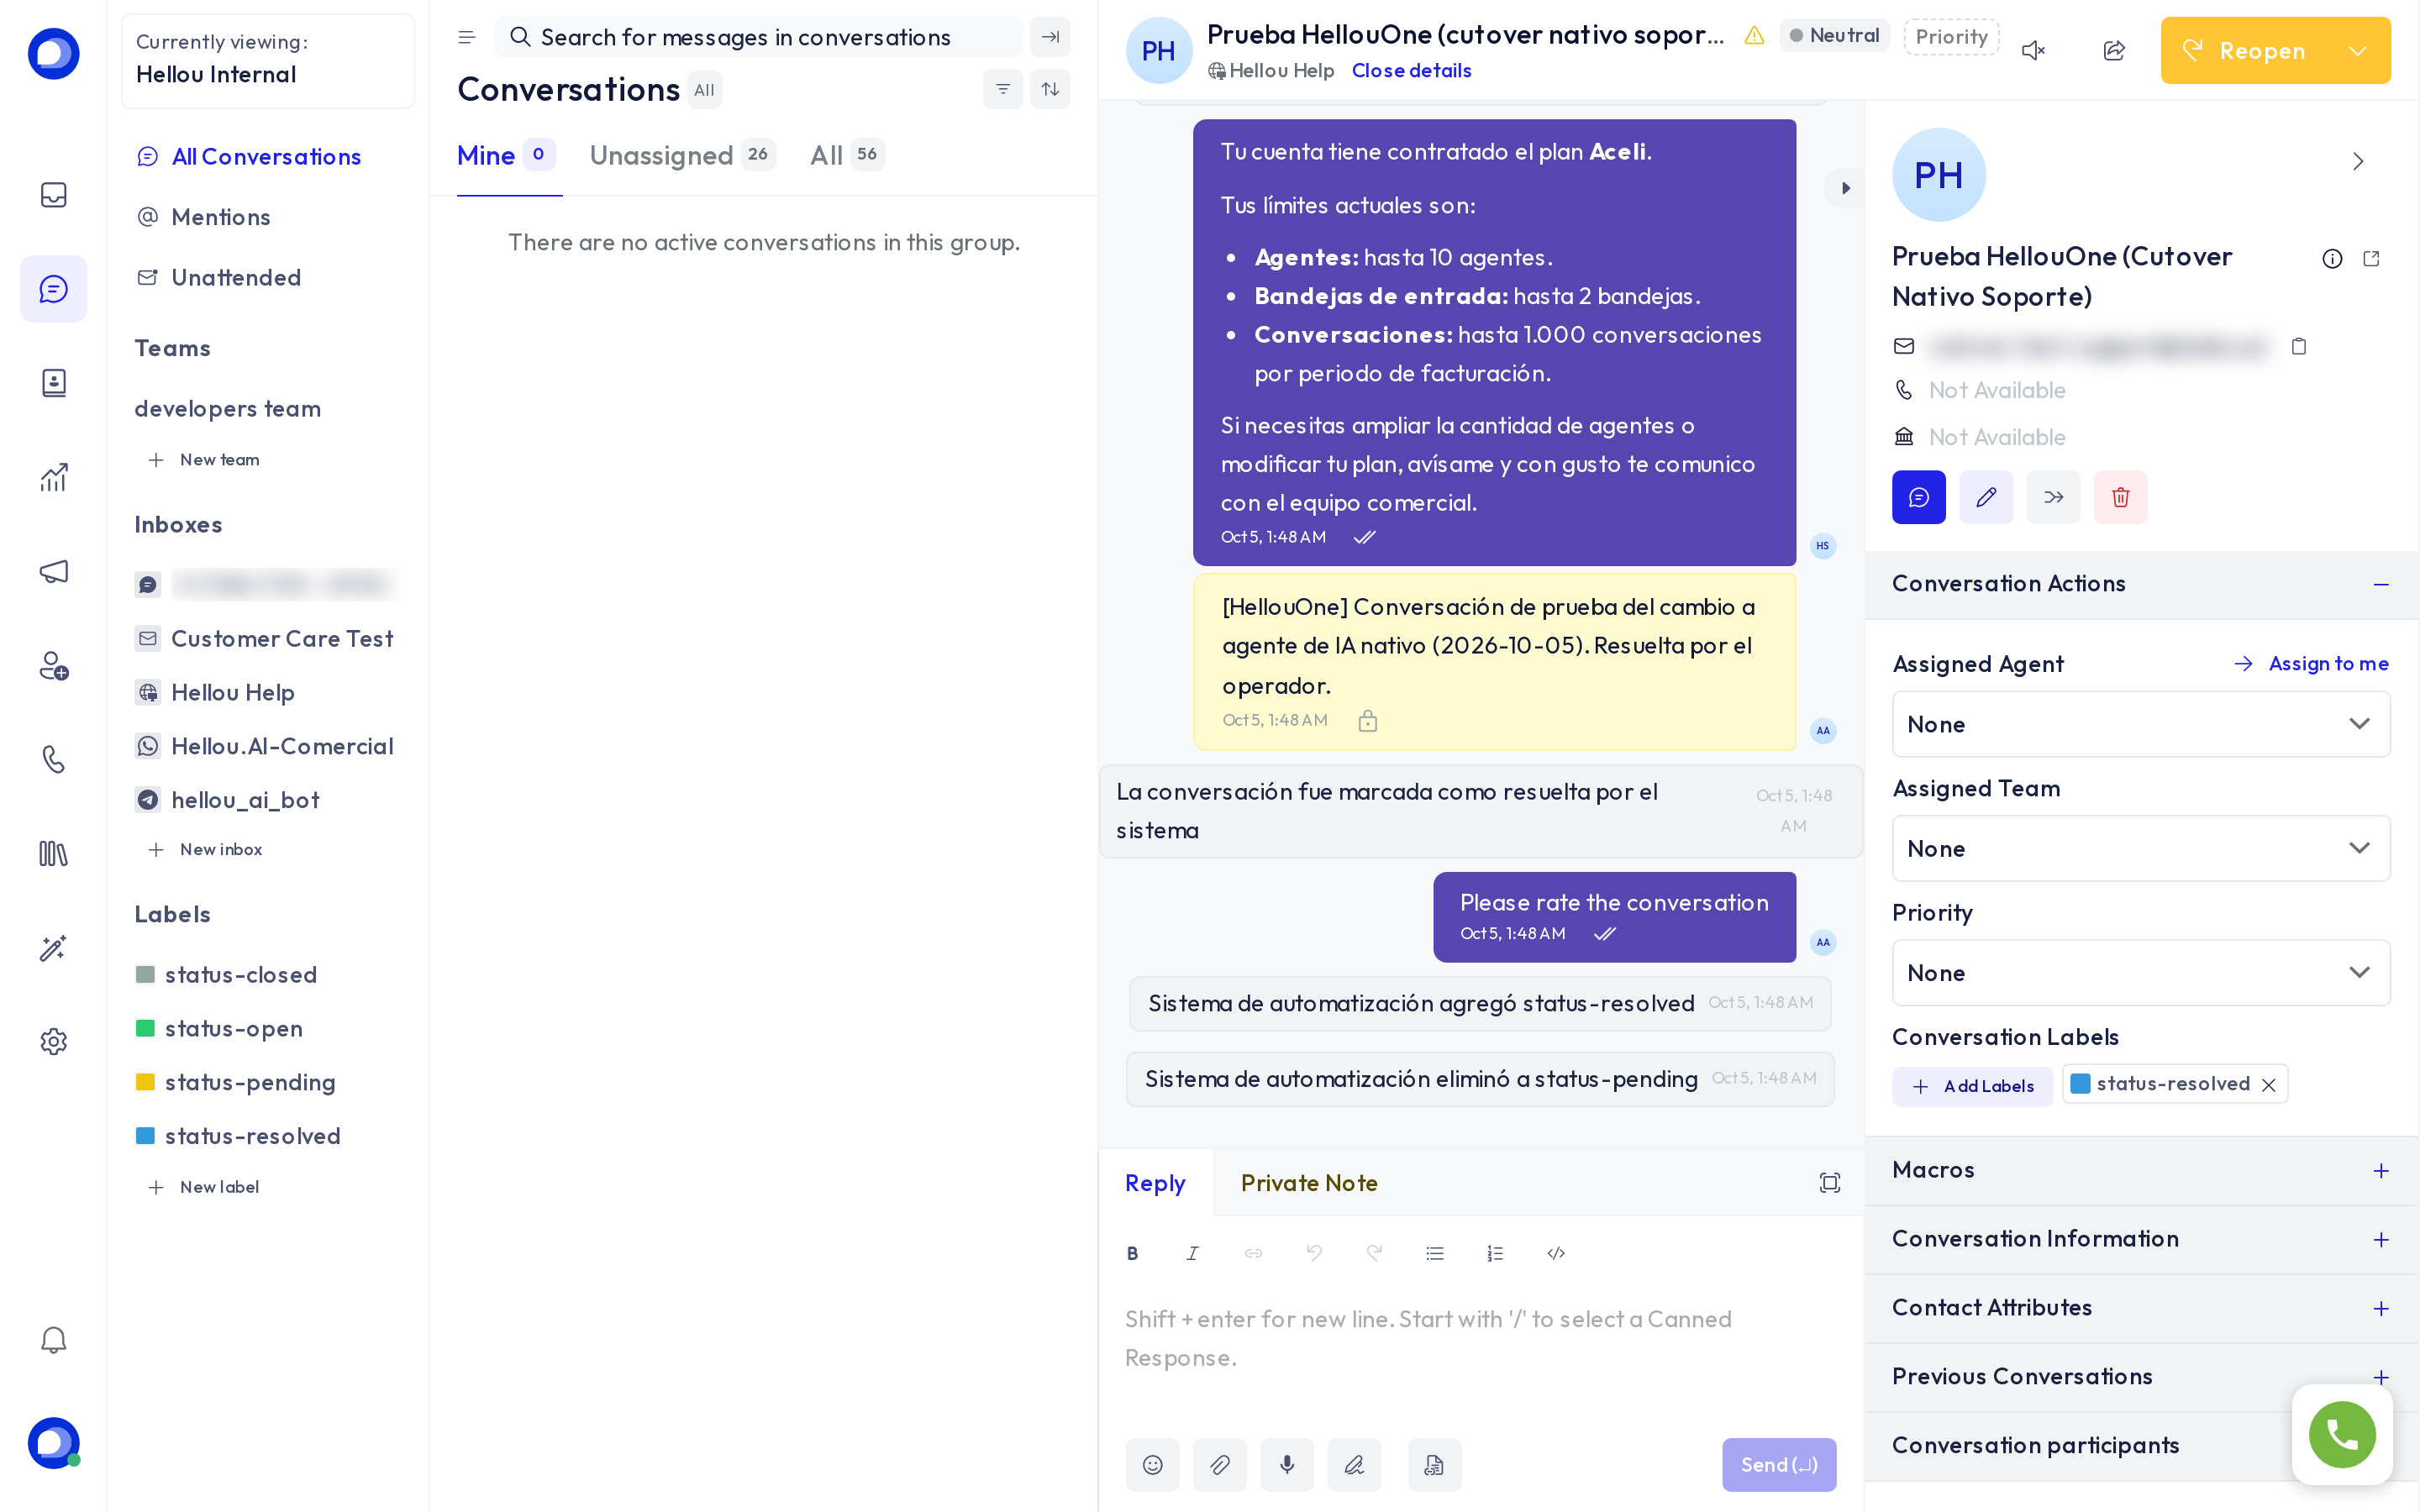This screenshot has width=2420, height=1512.
Task: Click the search messages input field
Action: pyautogui.click(x=758, y=37)
